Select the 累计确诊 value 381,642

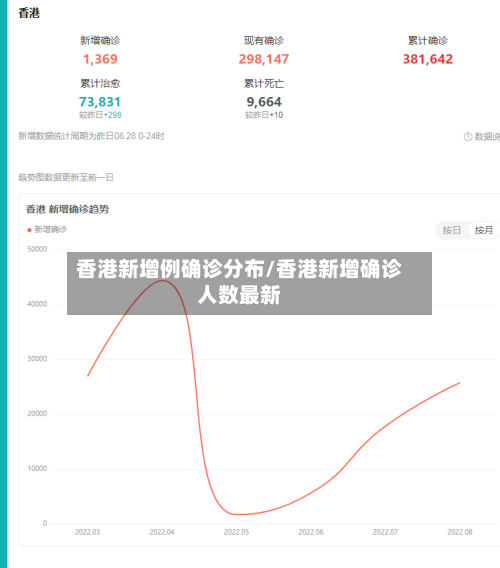click(x=428, y=59)
